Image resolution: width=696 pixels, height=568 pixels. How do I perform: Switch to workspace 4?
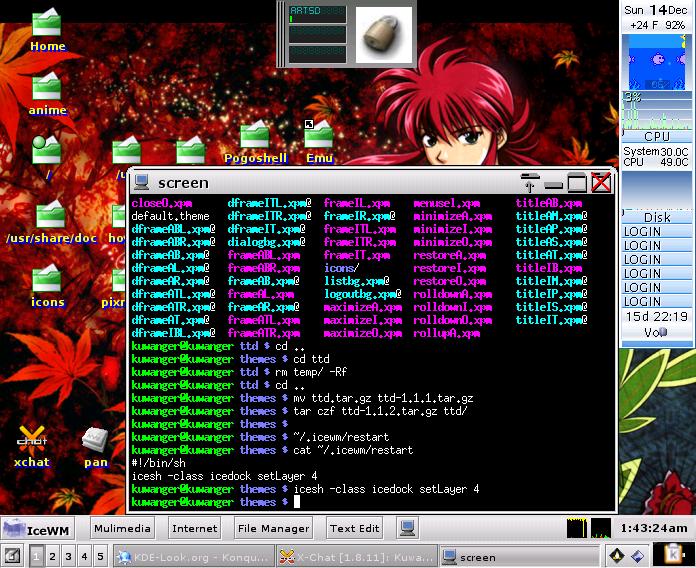click(84, 556)
